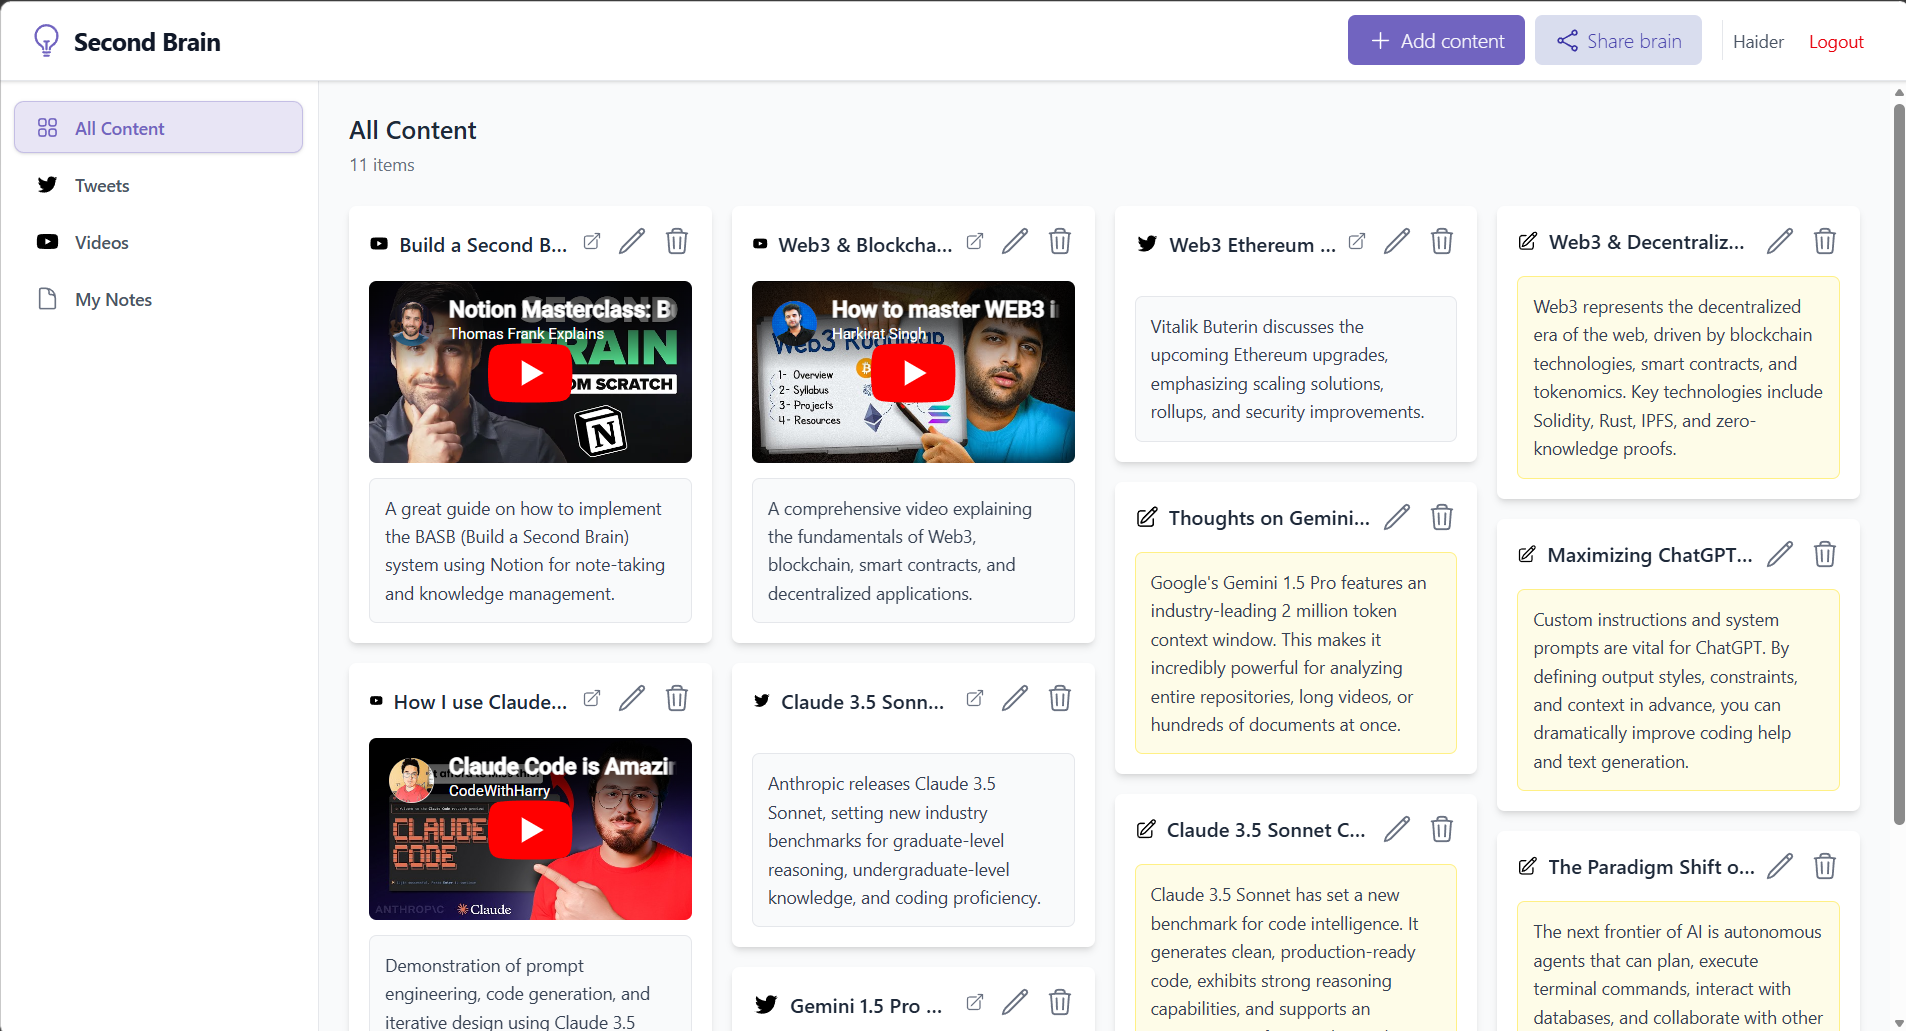Screen dimensions: 1906x1031
Task: Click the BASB guide description text
Action: [x=525, y=551]
